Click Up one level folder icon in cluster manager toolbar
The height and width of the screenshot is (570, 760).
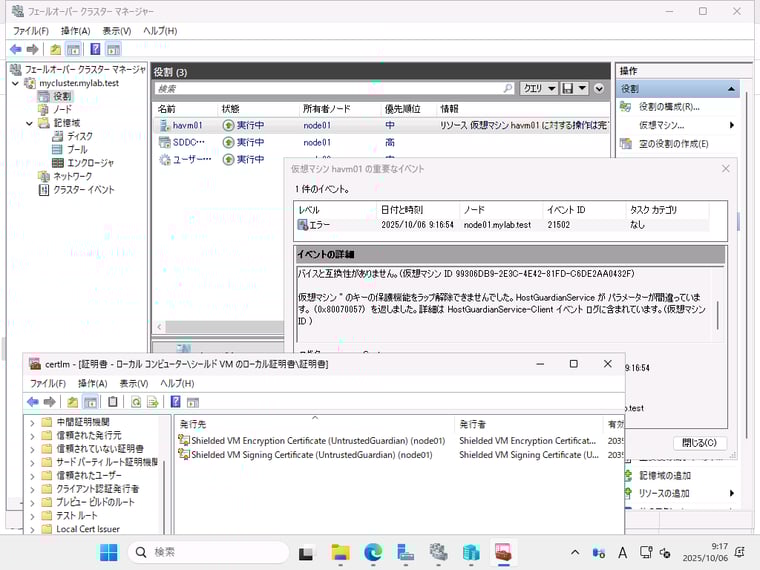[x=56, y=49]
